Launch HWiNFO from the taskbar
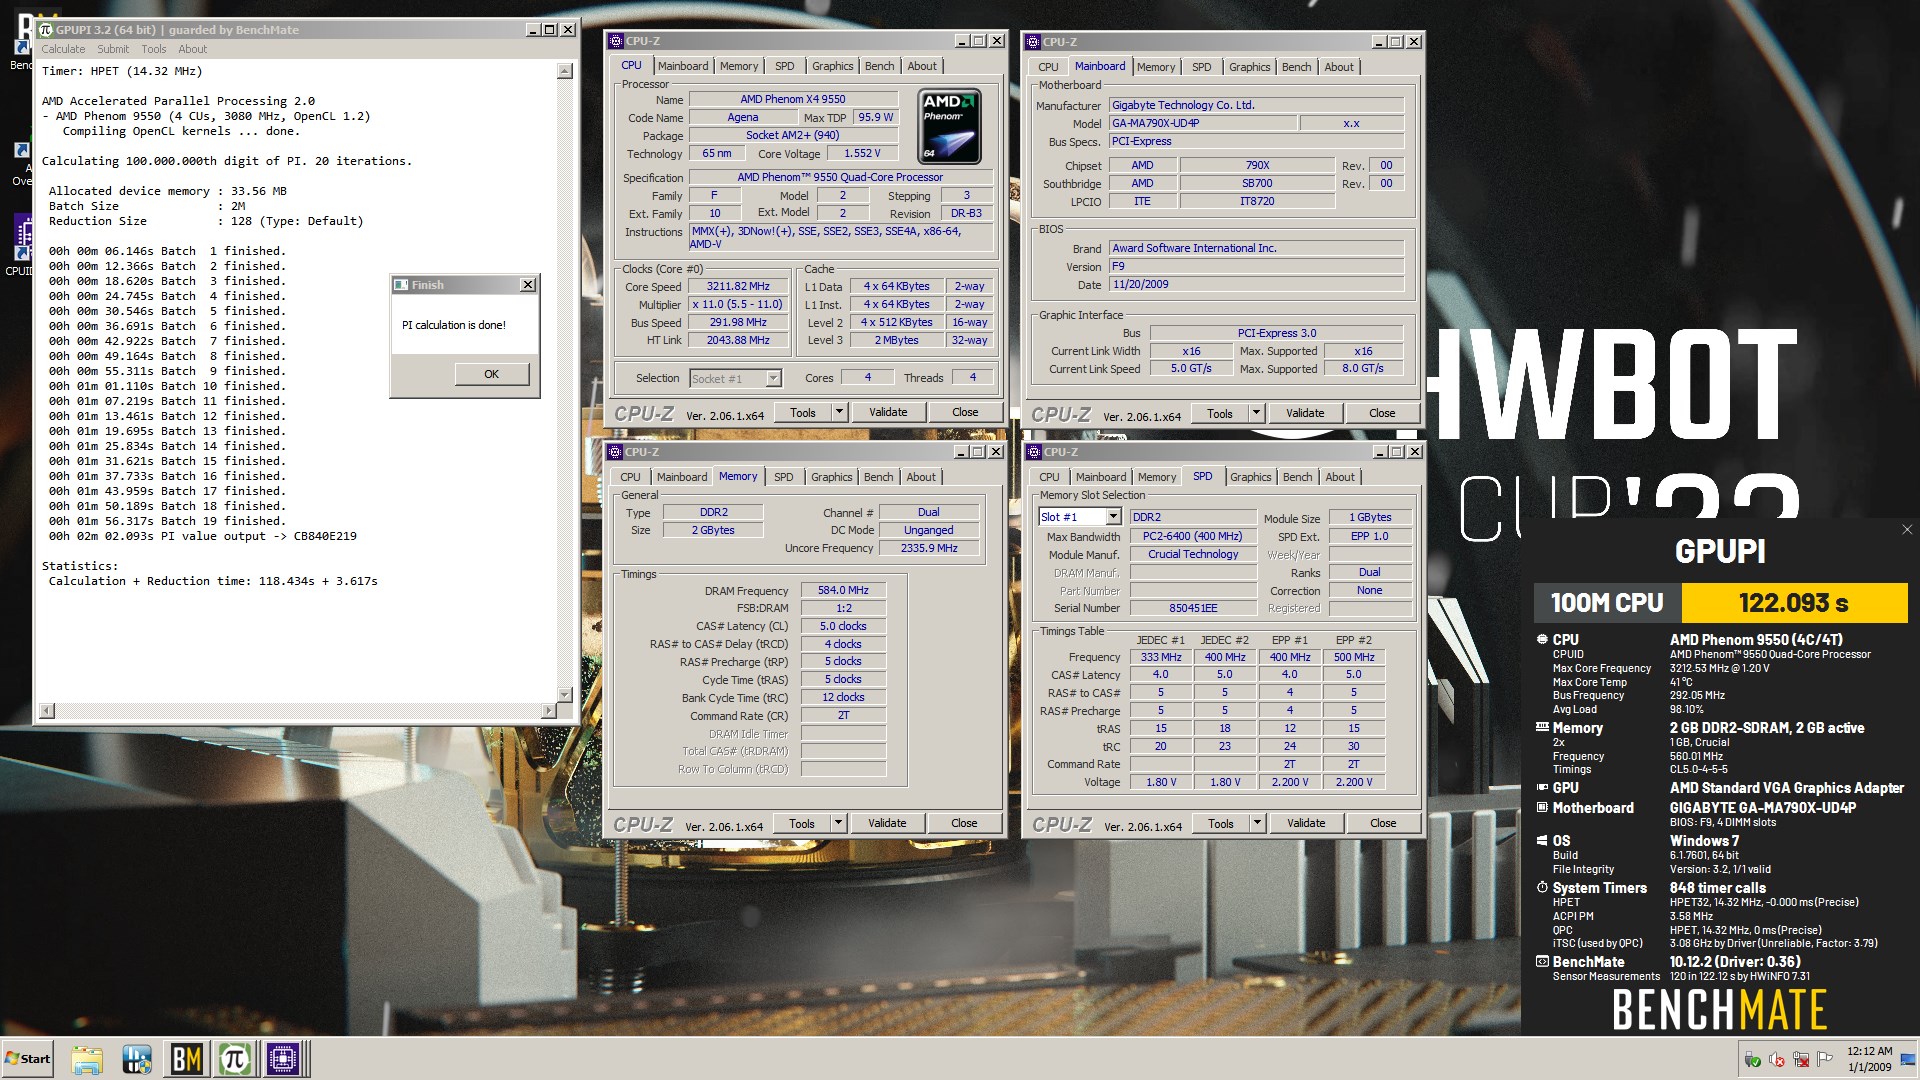The height and width of the screenshot is (1080, 1920). [x=137, y=1059]
